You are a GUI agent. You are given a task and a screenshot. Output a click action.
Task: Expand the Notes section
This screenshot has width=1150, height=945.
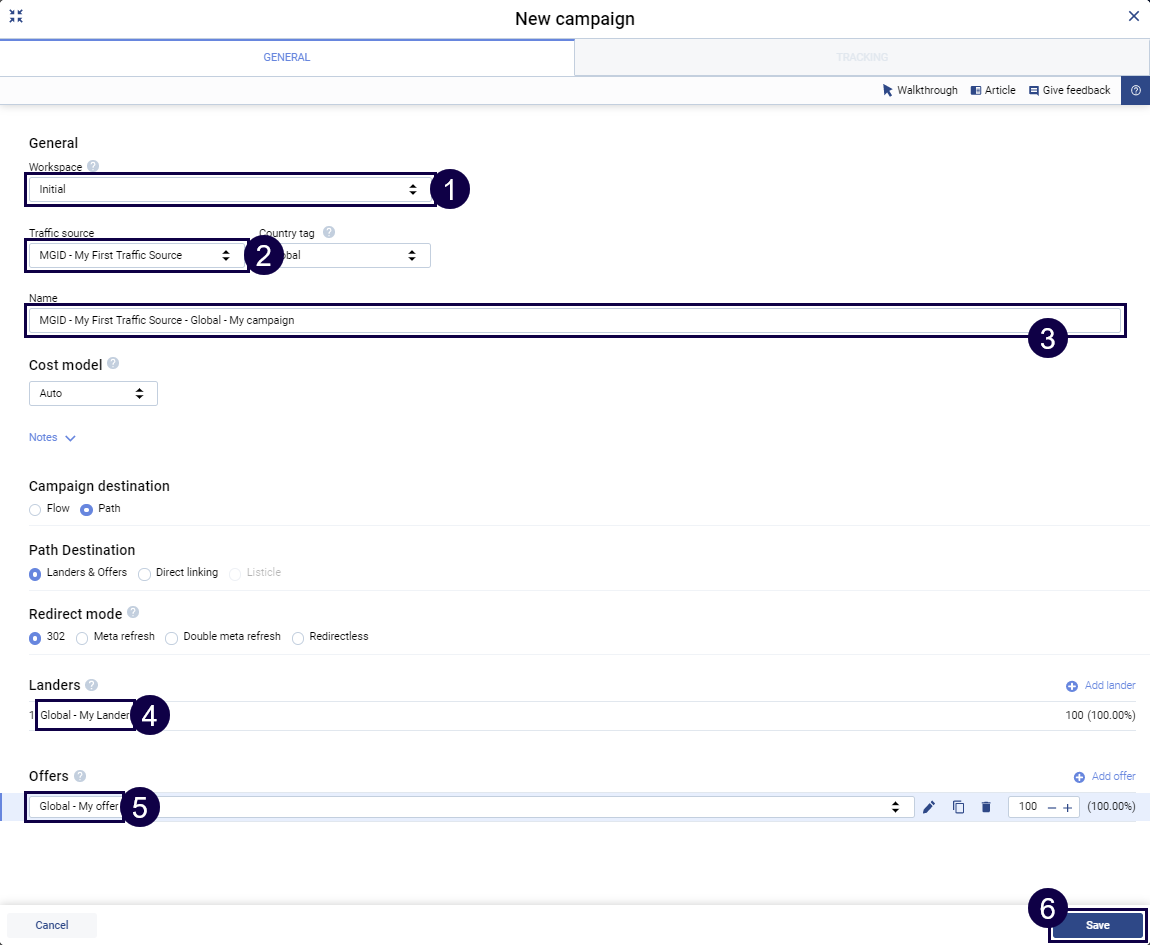(52, 438)
